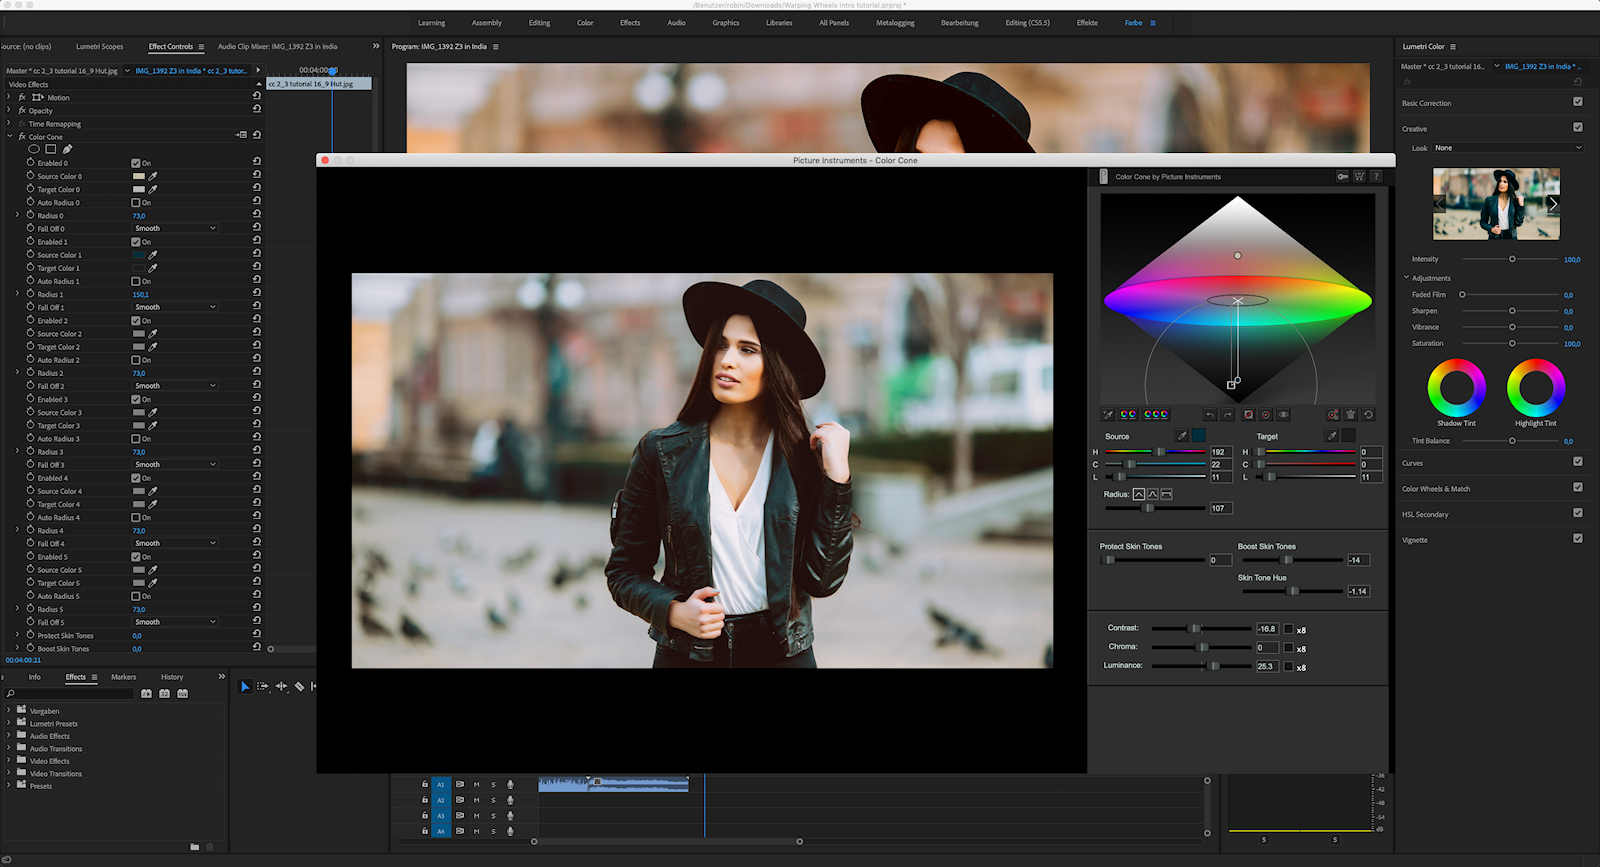Open the Fall Off 0 Smooth dropdown

(175, 228)
